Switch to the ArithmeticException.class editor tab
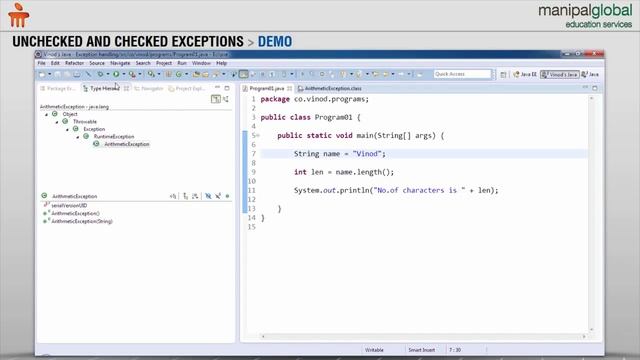Screen dimensions: 640x360 (x=330, y=89)
